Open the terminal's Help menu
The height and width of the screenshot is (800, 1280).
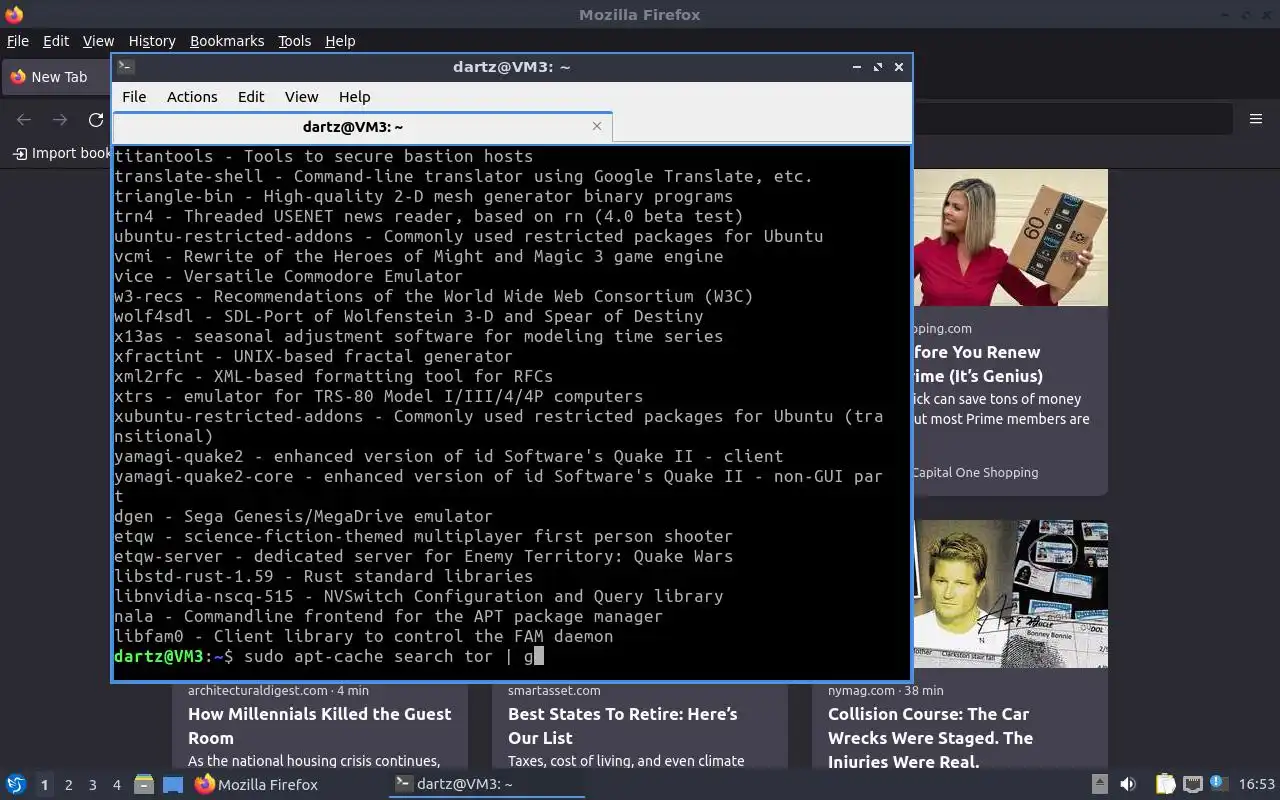point(354,97)
